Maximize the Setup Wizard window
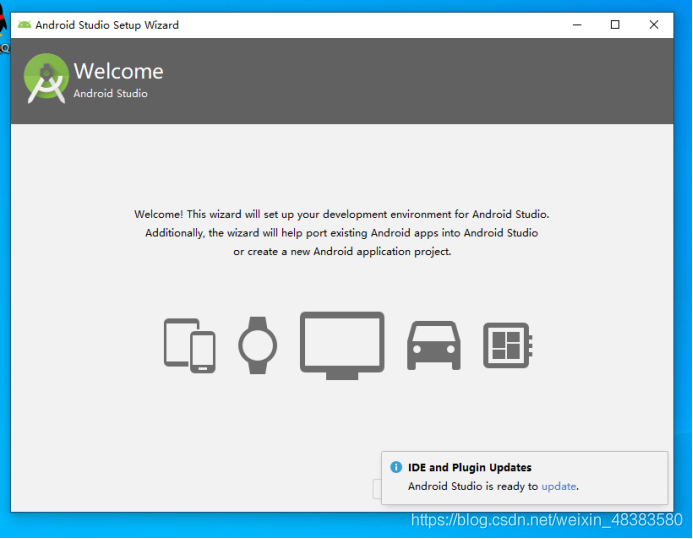 tap(615, 25)
